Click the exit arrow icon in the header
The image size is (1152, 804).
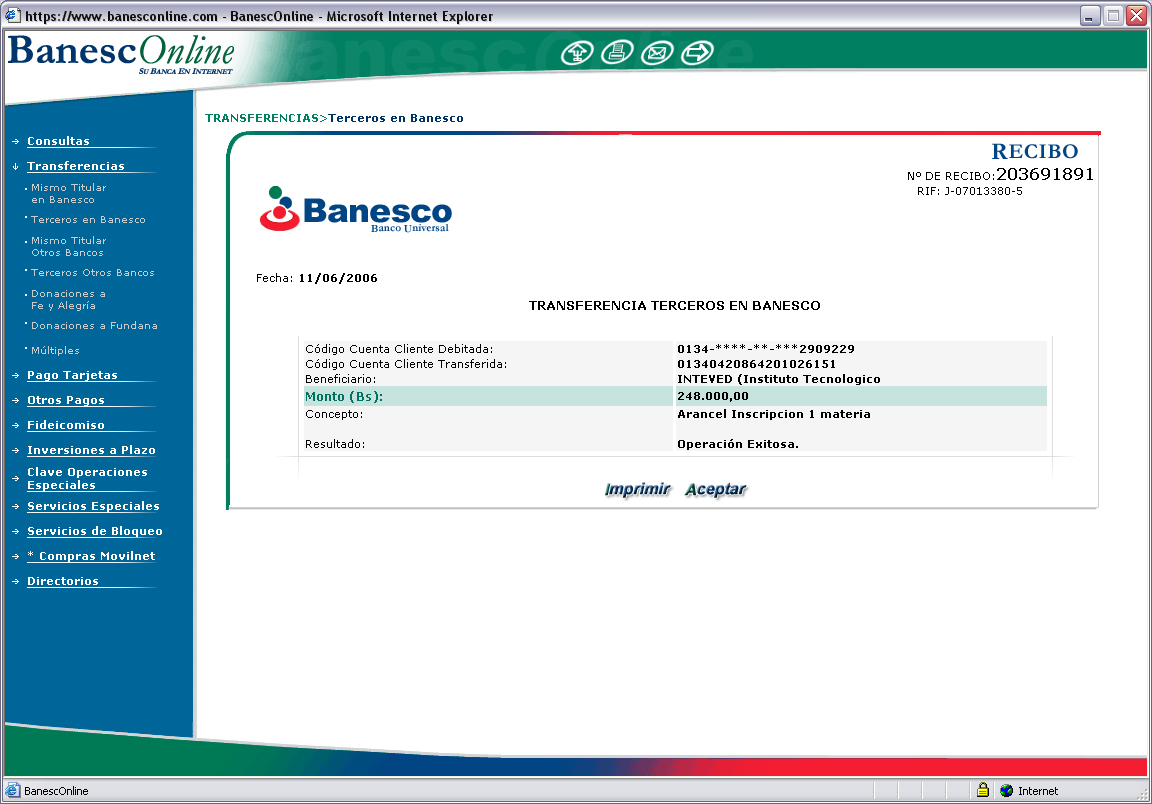pyautogui.click(x=697, y=53)
